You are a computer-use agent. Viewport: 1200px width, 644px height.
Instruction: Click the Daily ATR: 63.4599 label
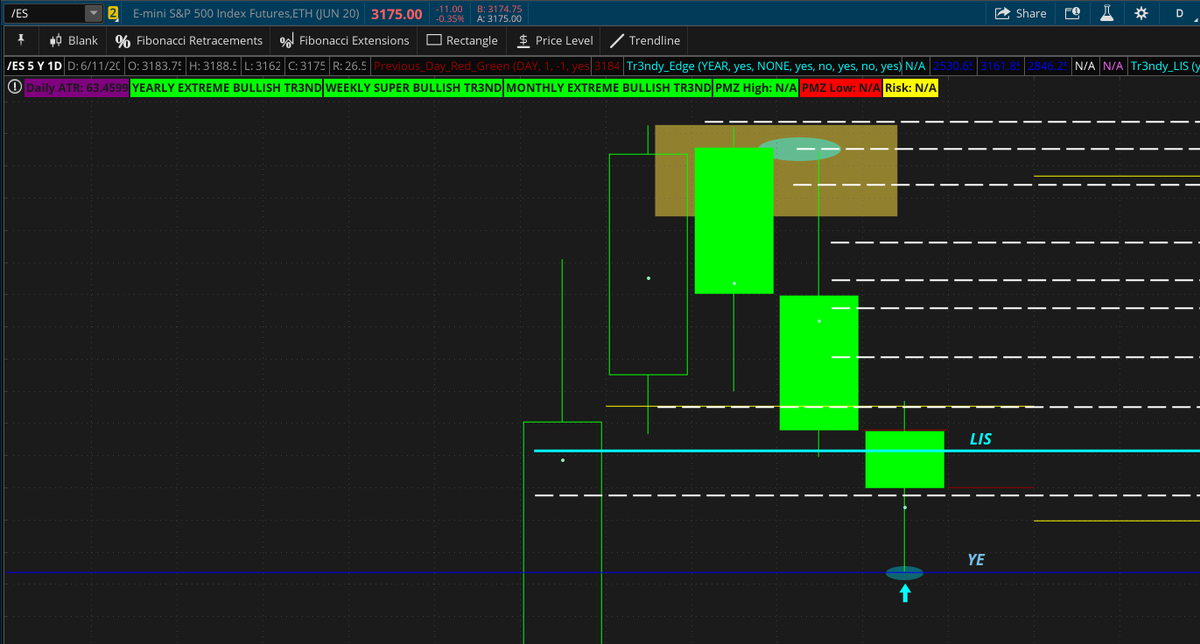(76, 88)
